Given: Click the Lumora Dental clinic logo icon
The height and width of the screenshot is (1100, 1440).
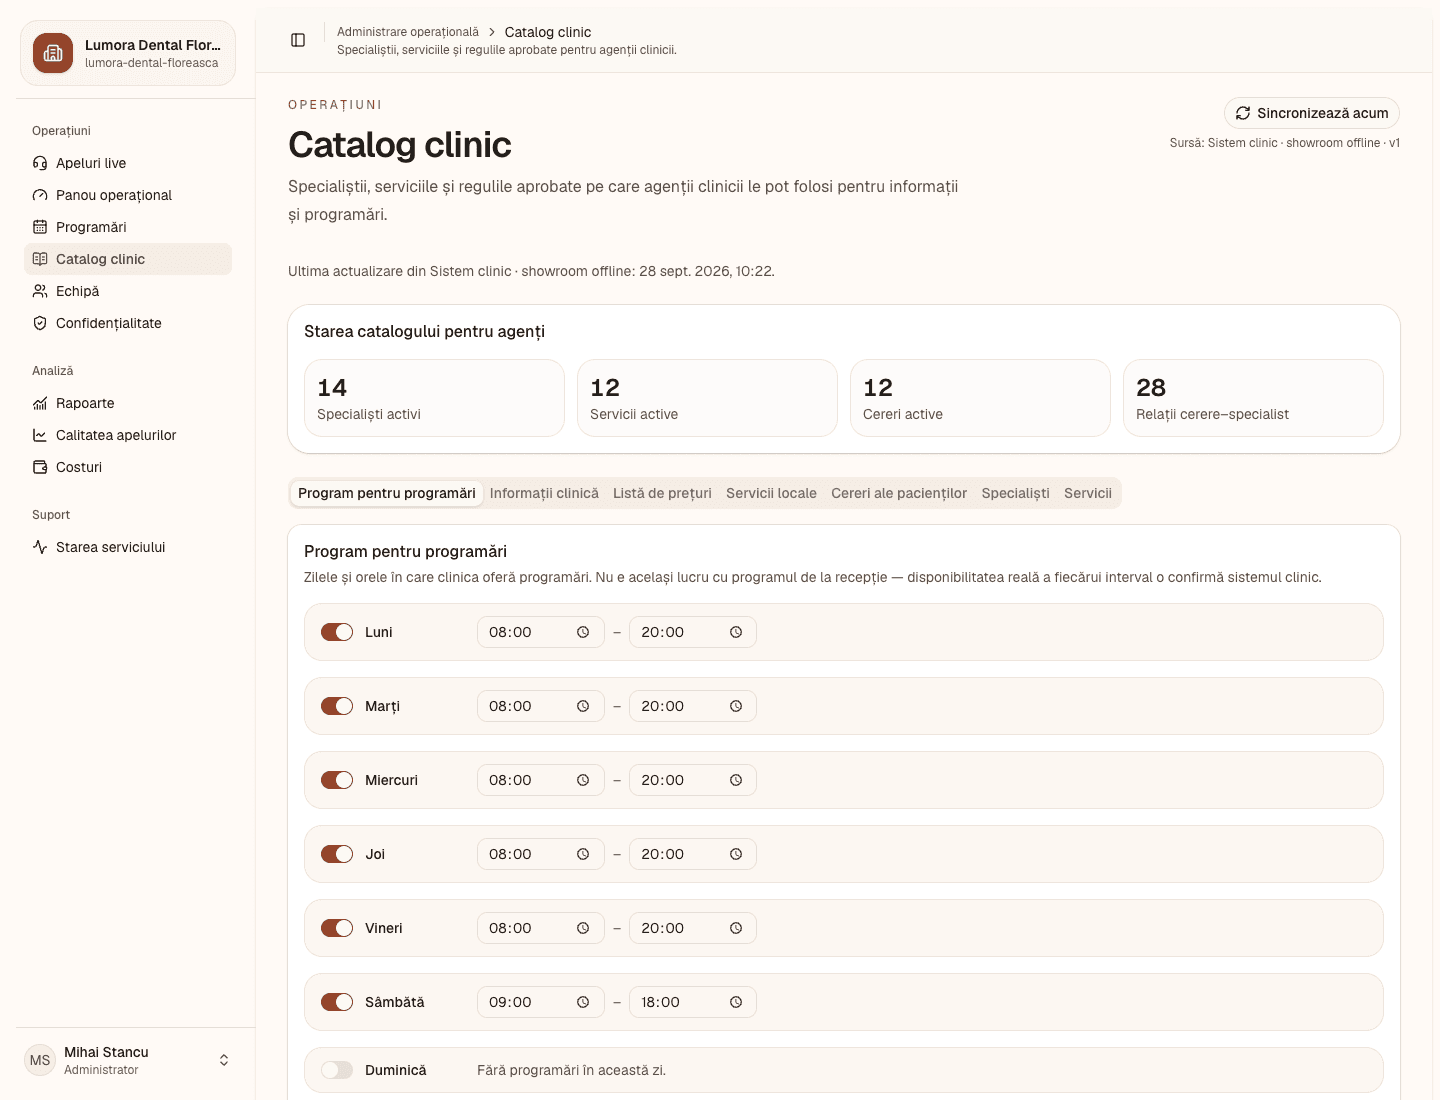Looking at the screenshot, I should point(53,53).
